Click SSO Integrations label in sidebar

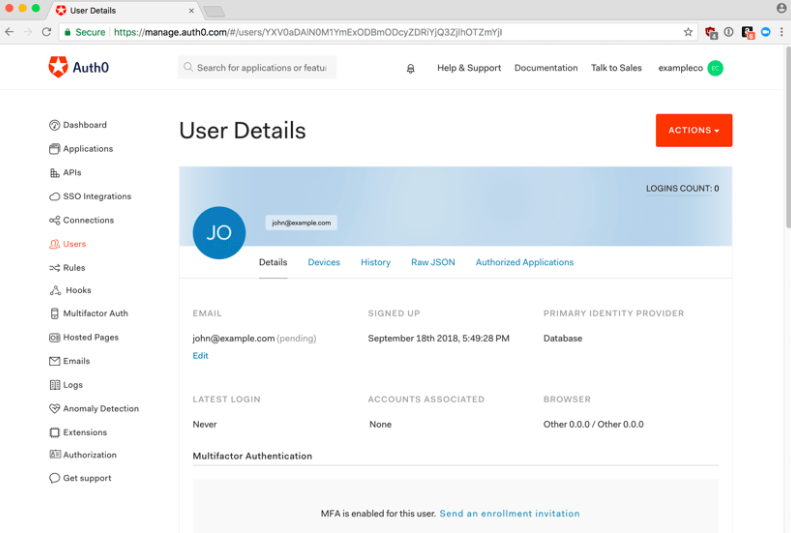click(97, 196)
